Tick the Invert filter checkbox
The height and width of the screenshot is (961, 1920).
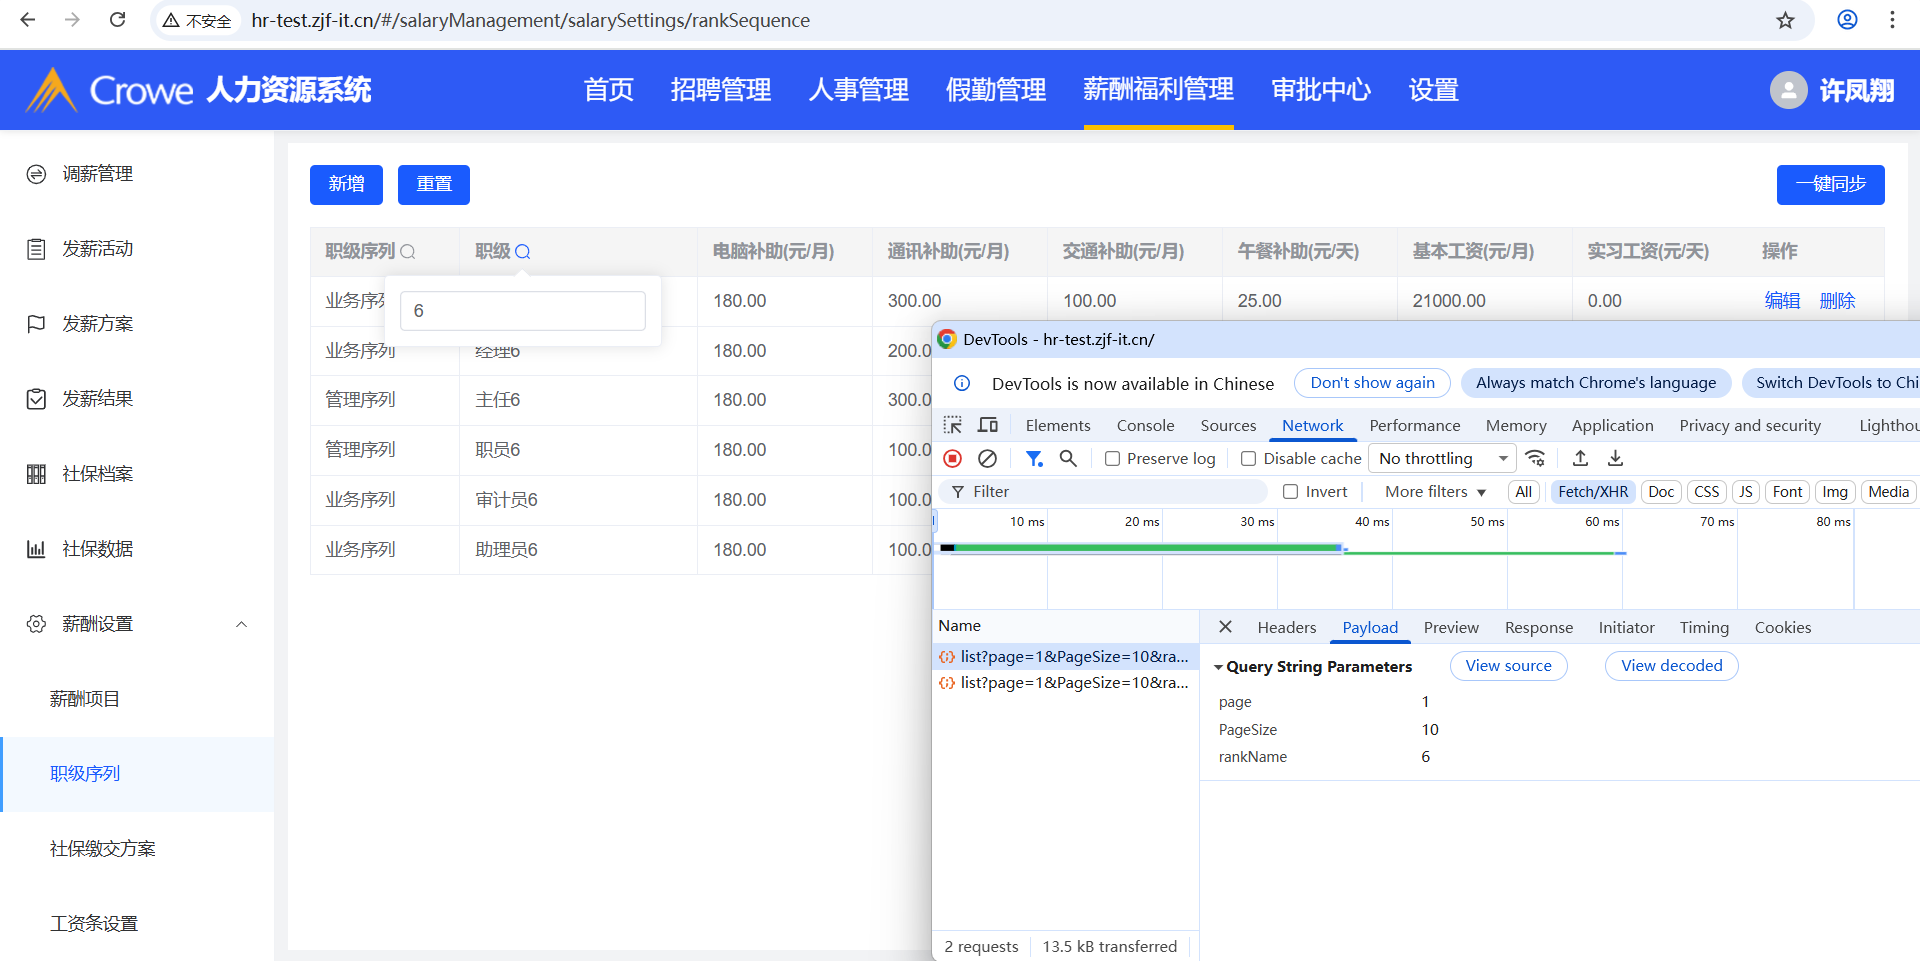[x=1291, y=492]
